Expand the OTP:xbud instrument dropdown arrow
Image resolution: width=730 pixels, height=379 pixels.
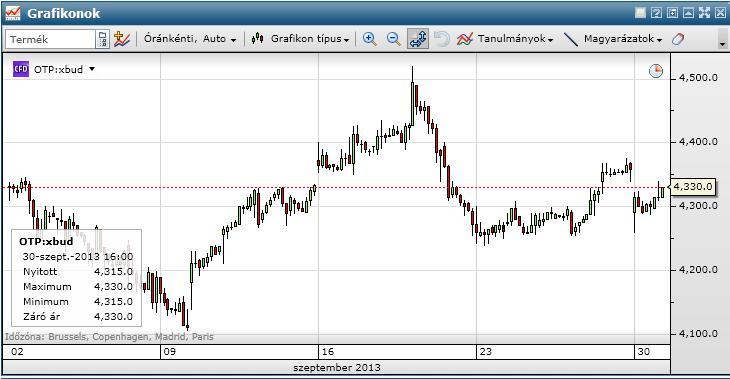92,69
